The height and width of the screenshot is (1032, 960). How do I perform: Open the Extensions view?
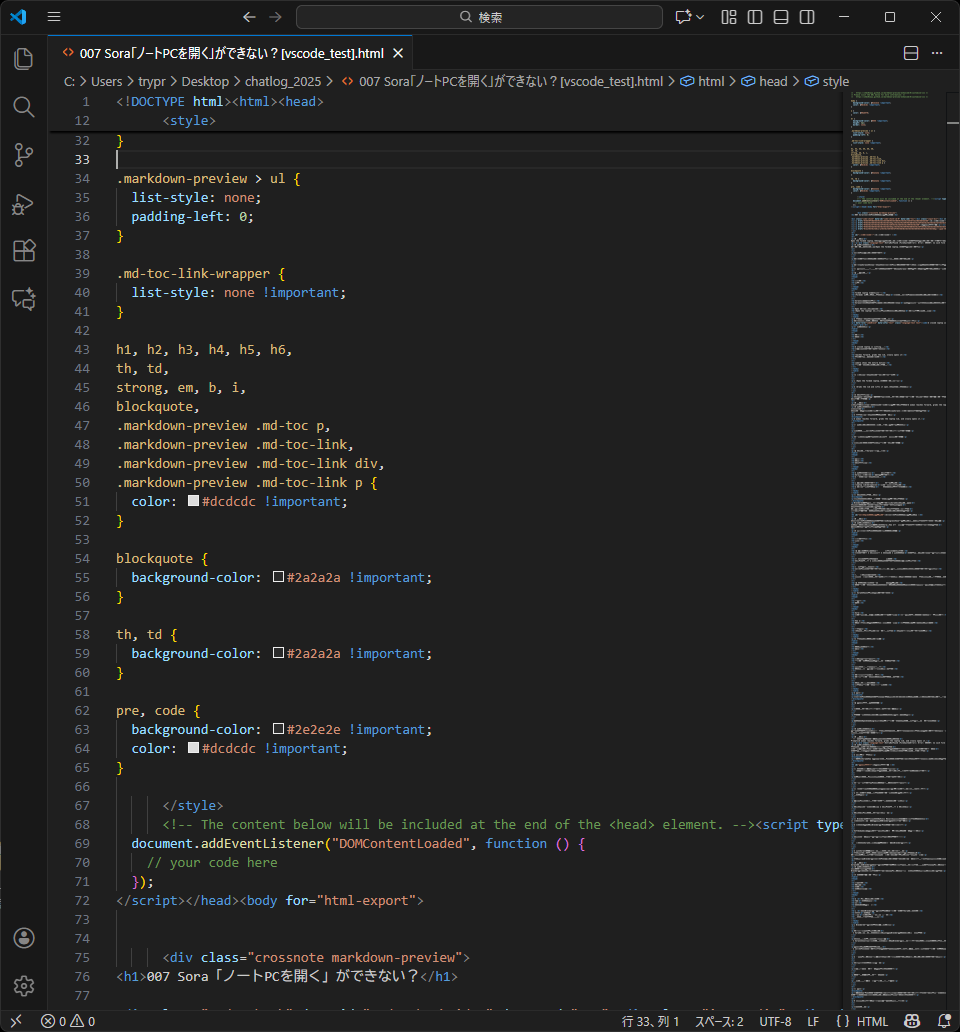[24, 250]
